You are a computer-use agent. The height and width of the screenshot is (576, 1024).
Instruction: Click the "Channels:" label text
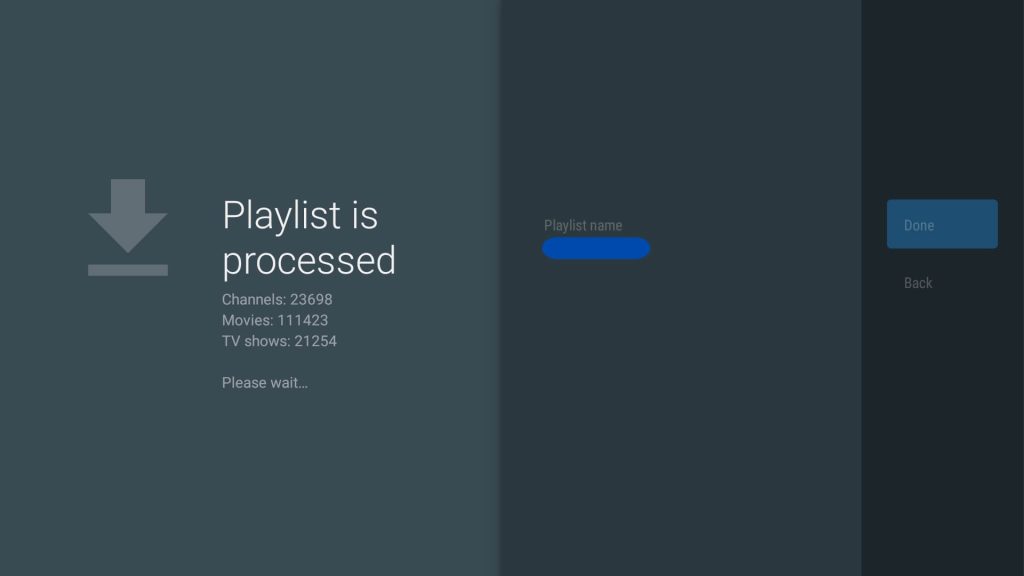pyautogui.click(x=254, y=299)
